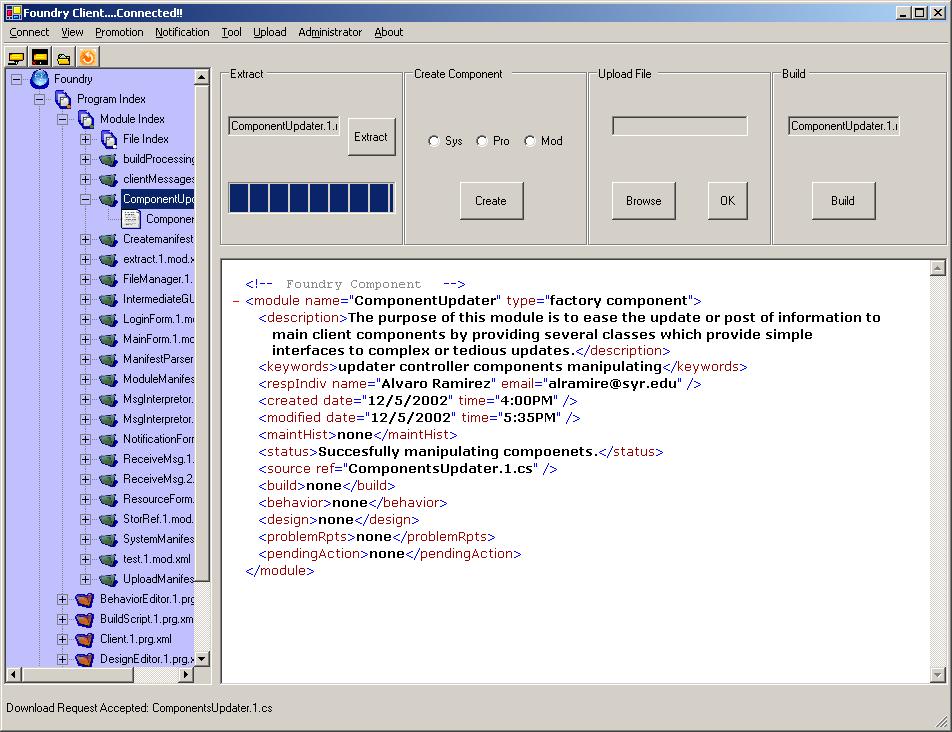952x732 pixels.
Task: Click the first yellow monitor toolbar icon
Action: click(16, 58)
